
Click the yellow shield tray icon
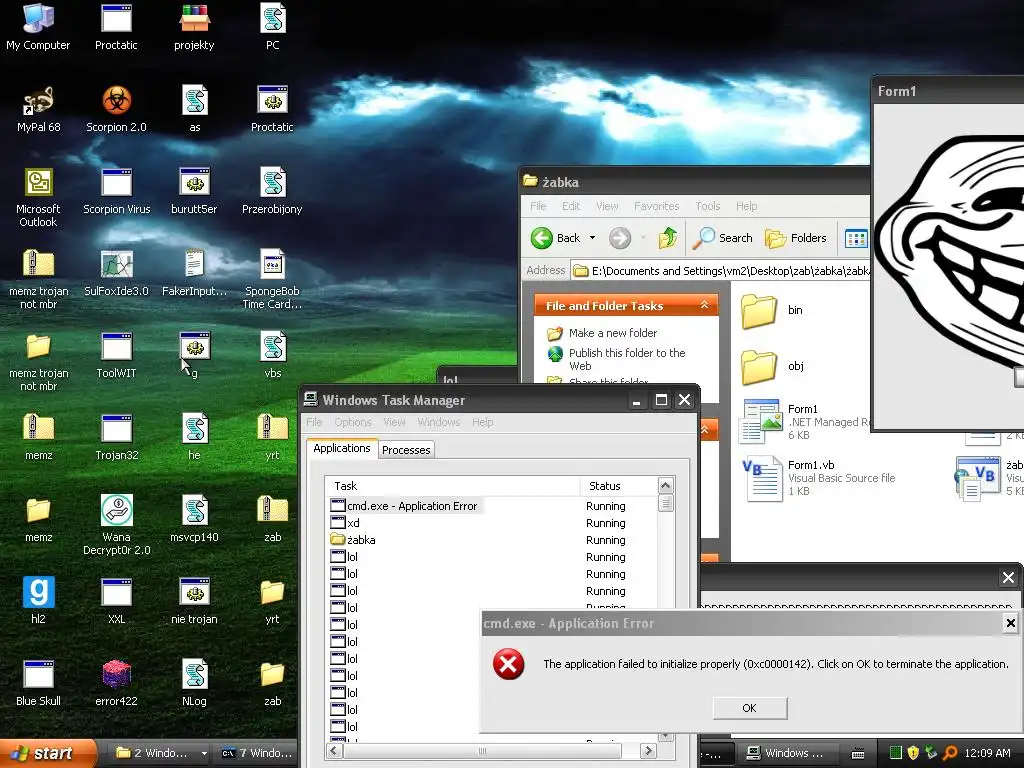click(913, 753)
